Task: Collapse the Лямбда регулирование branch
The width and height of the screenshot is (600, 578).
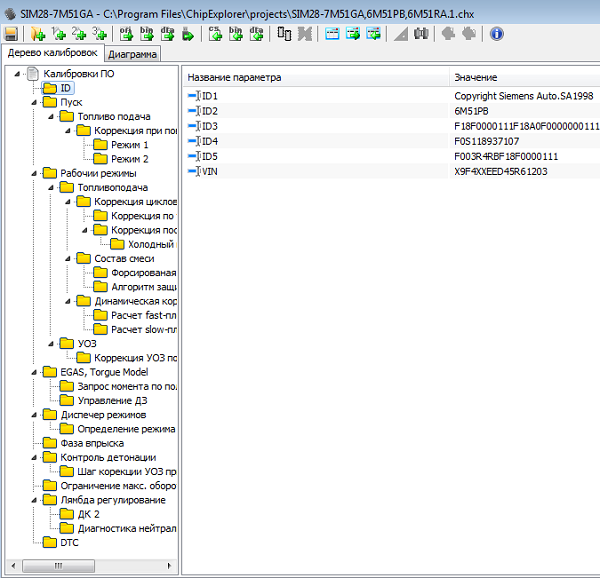Action: (36, 500)
